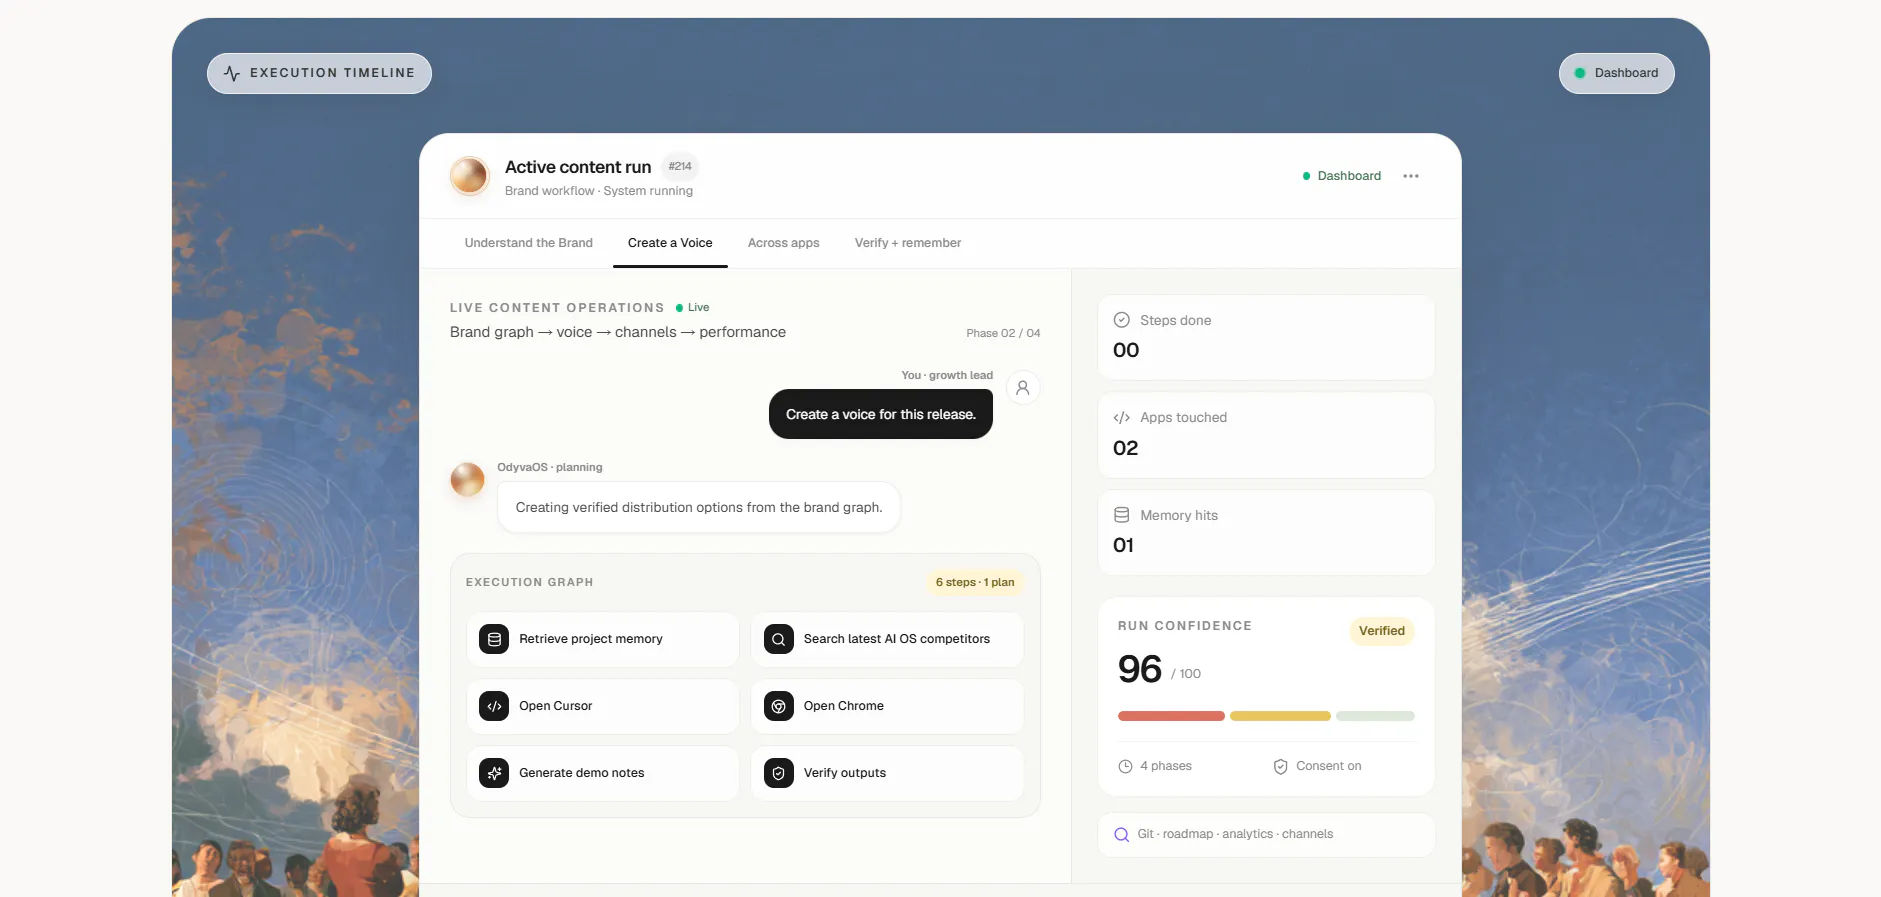Click the Open Chrome step
1881x897 pixels.
pos(887,706)
